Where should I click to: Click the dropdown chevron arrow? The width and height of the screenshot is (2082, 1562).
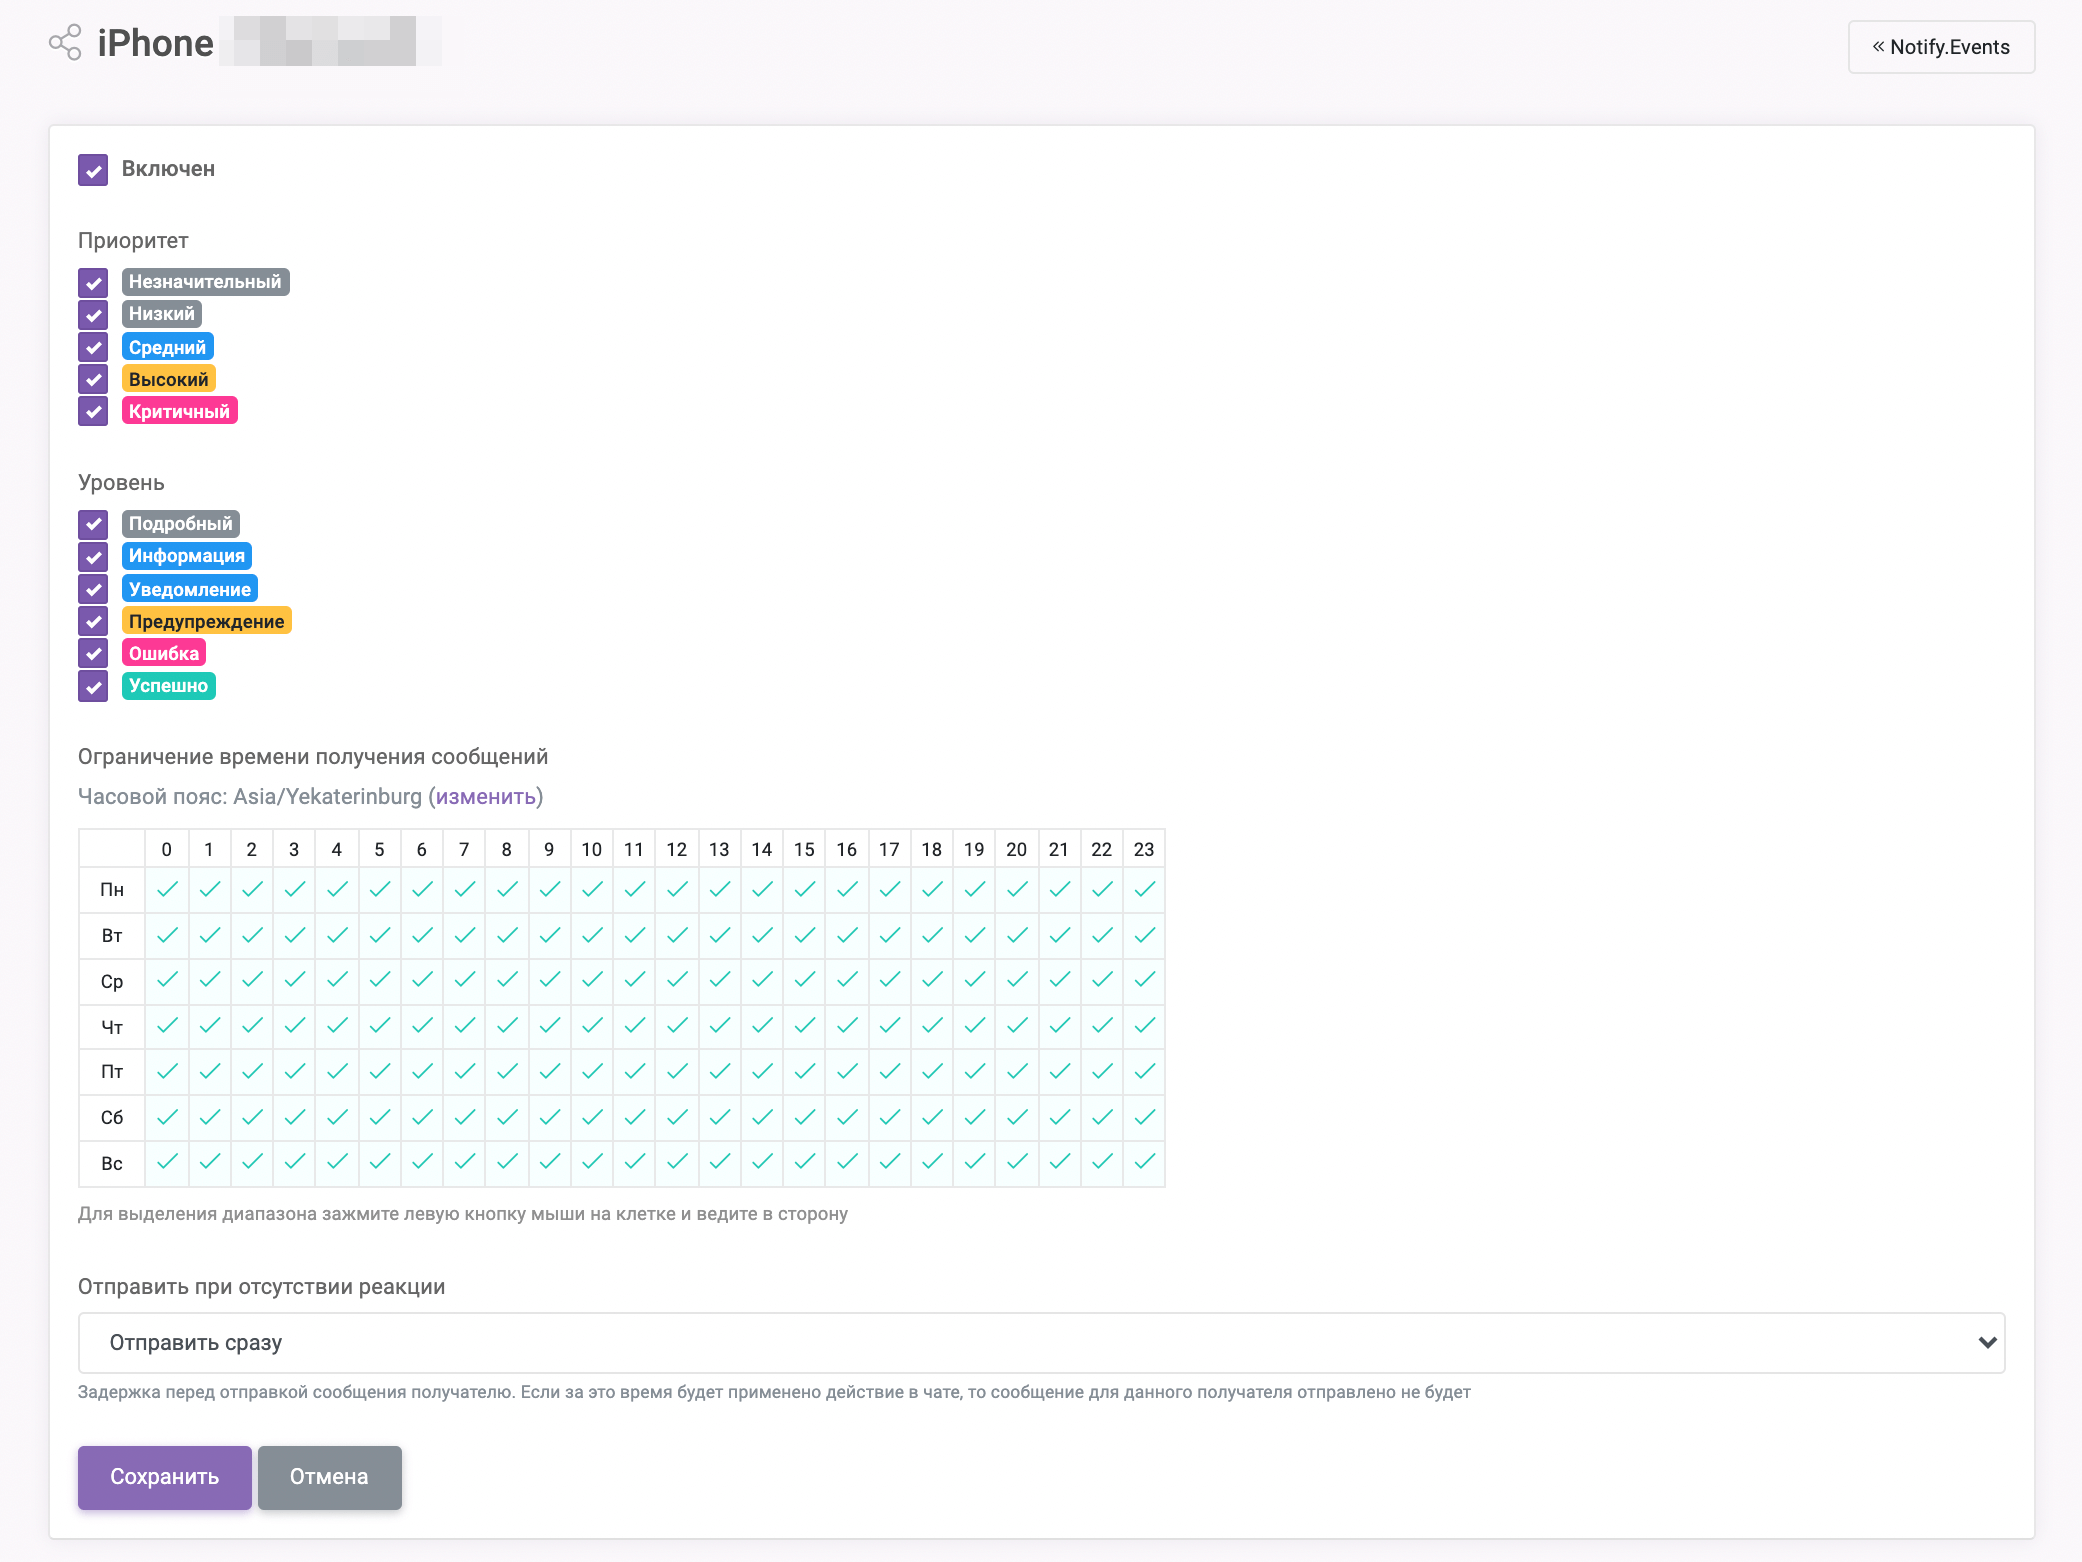(x=1987, y=1343)
